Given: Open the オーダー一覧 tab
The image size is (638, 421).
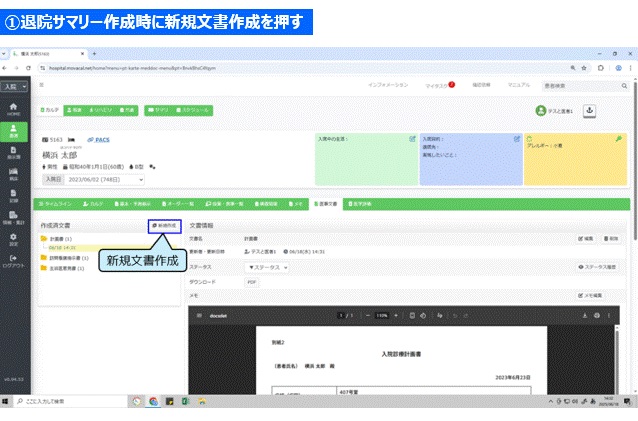Looking at the screenshot, I should click(x=178, y=204).
